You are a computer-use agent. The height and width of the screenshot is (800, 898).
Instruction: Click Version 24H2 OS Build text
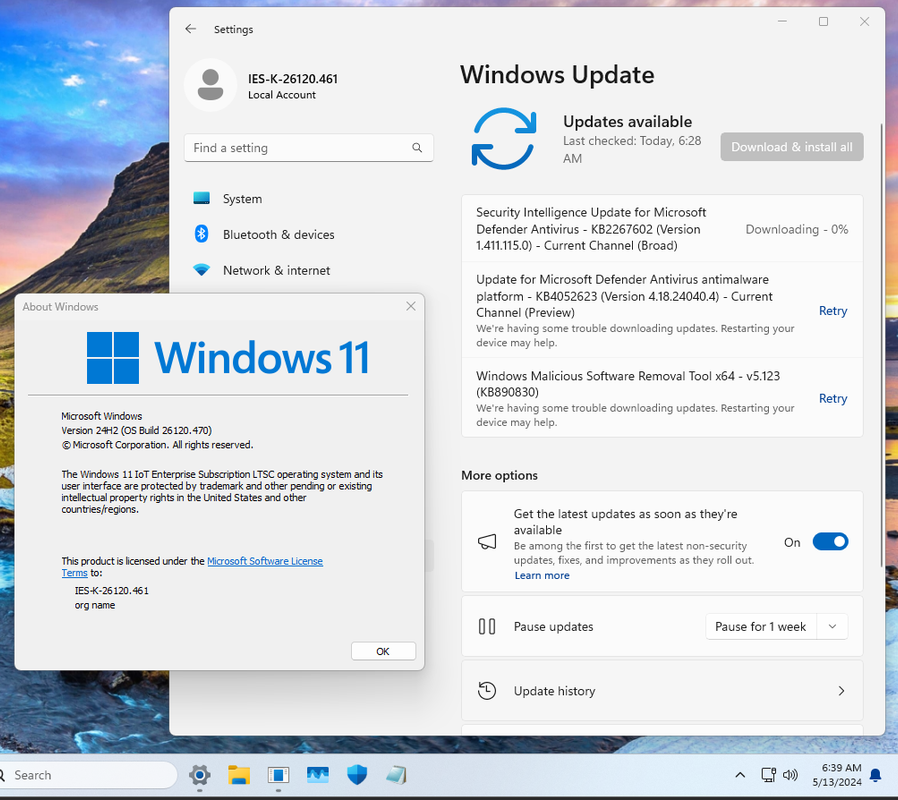pyautogui.click(x=136, y=431)
